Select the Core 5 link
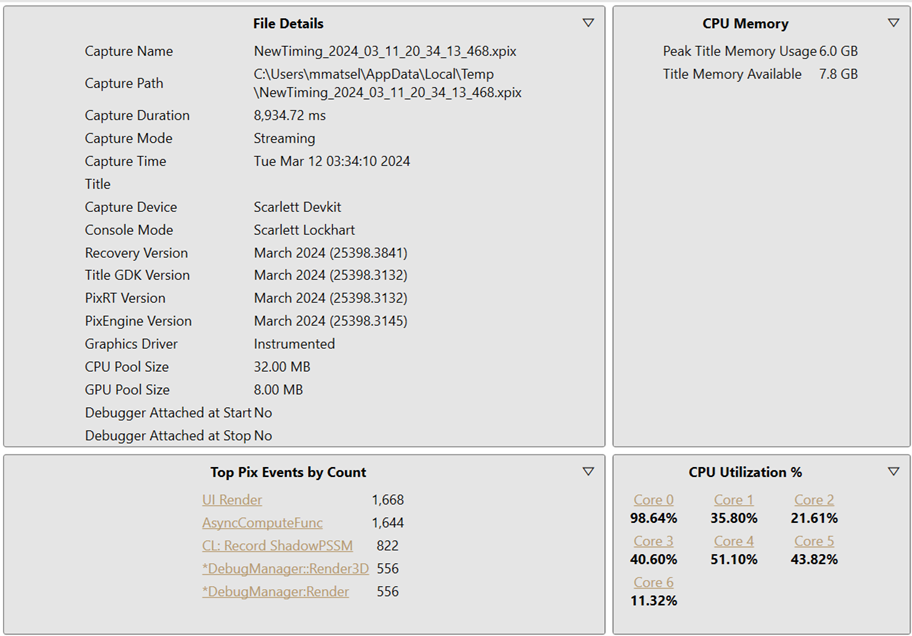This screenshot has width=912, height=636. pos(814,541)
